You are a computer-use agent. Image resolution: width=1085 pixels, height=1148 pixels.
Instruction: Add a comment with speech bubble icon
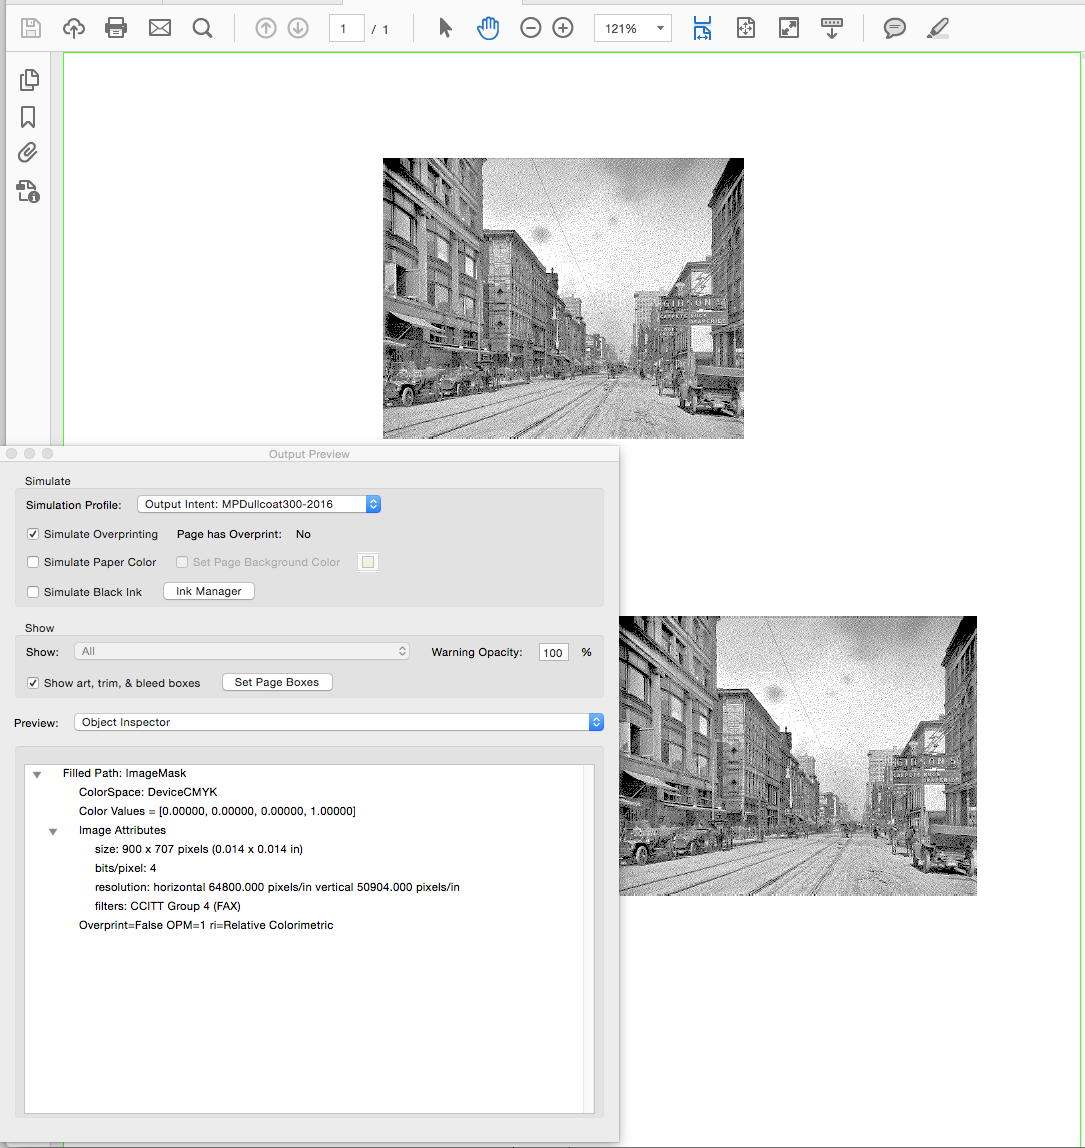pos(894,28)
